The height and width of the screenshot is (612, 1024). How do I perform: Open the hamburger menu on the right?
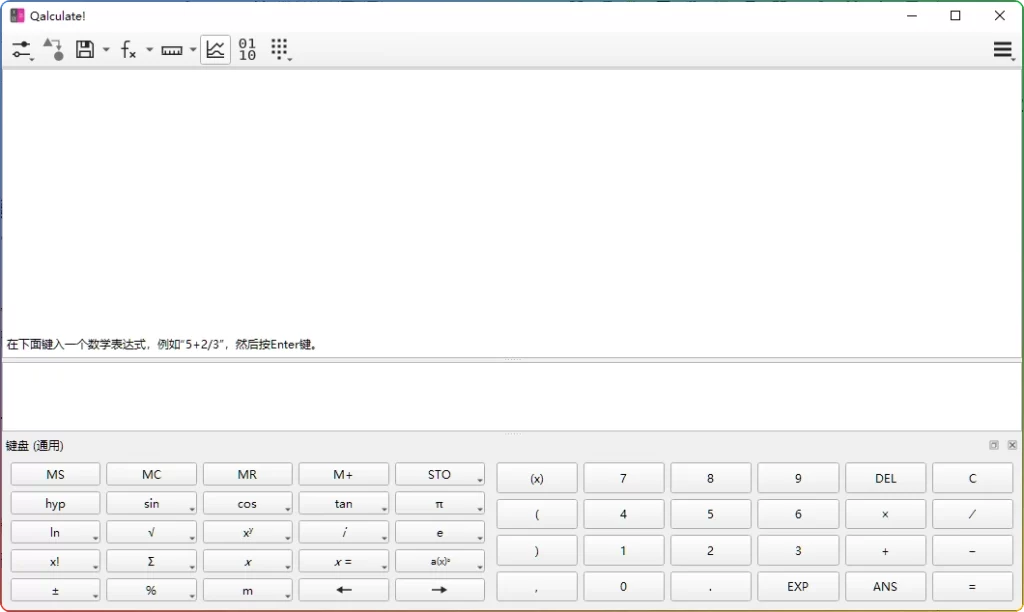(x=1002, y=48)
